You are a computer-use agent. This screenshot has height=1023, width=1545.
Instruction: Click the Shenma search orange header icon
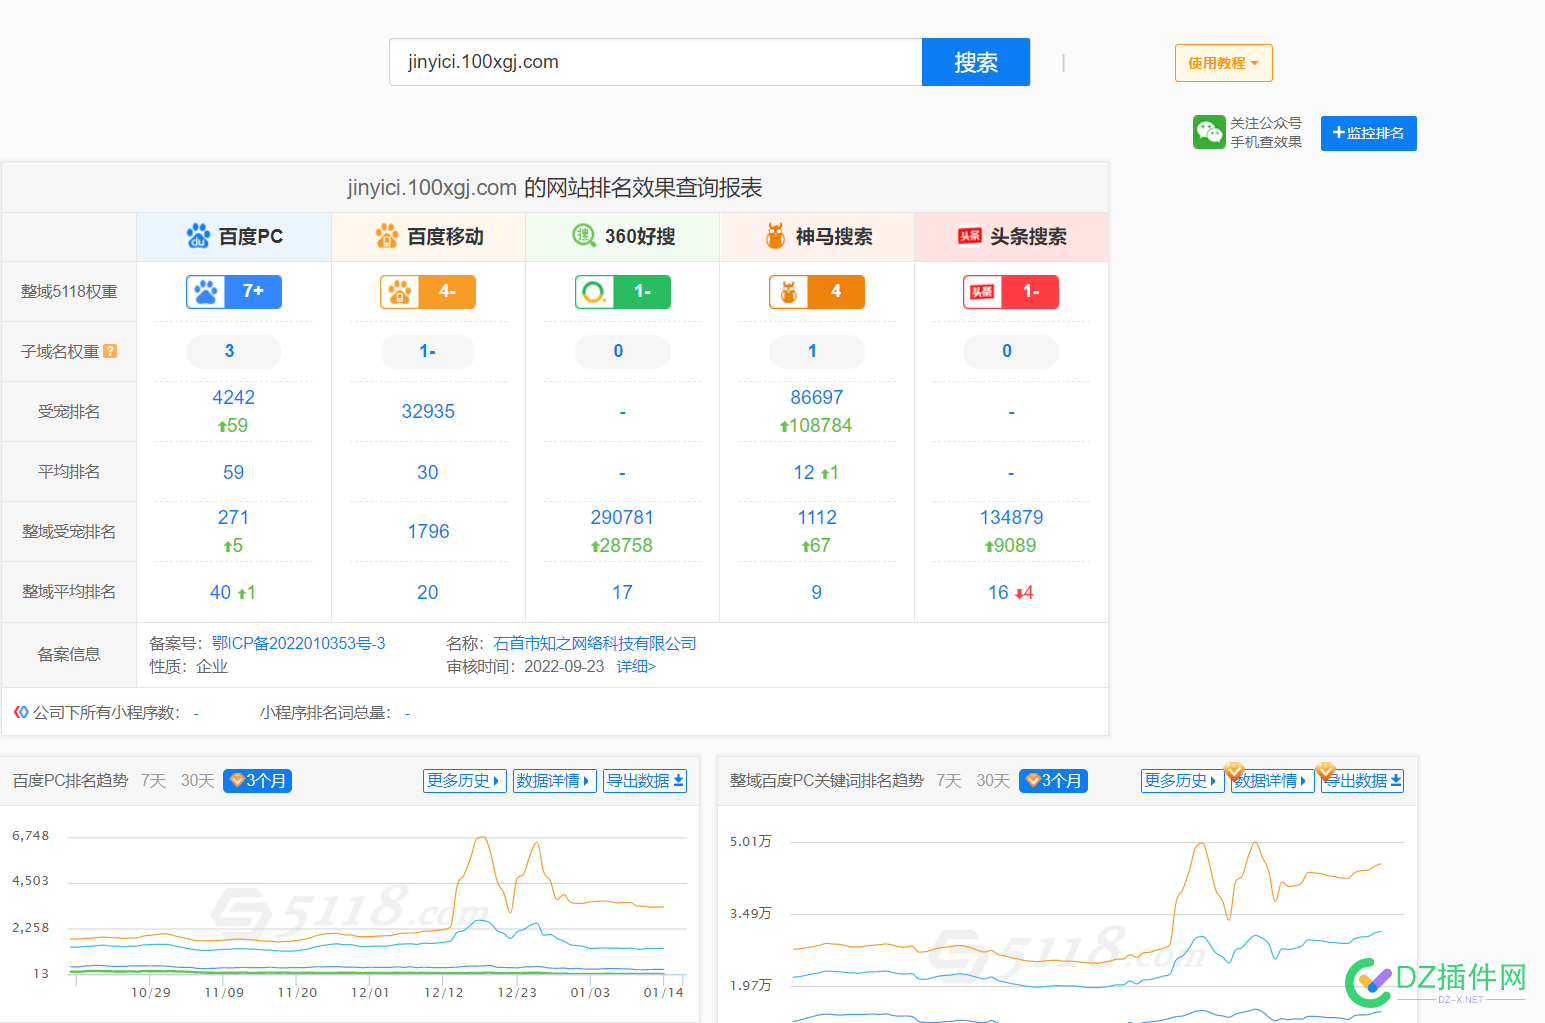(x=775, y=236)
